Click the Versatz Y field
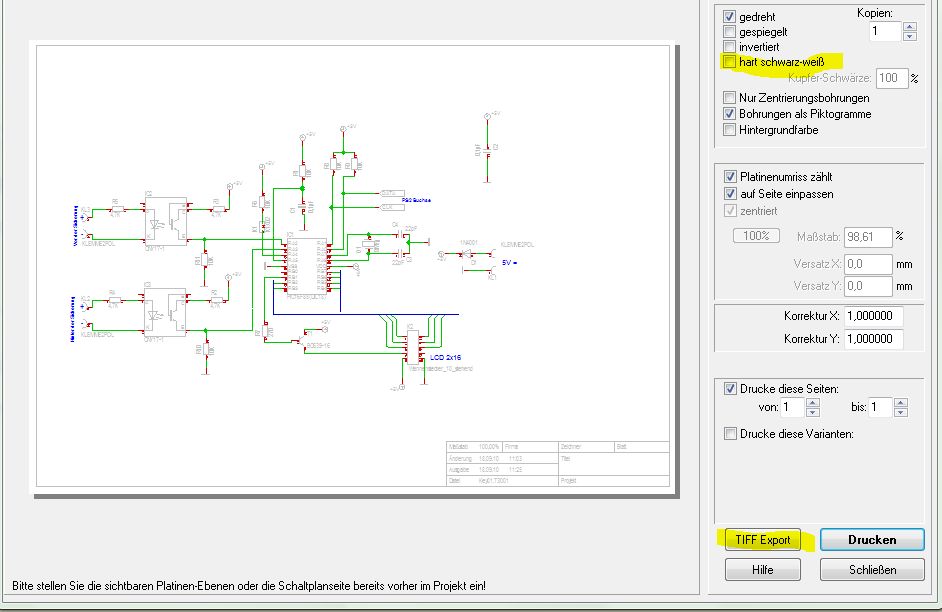Viewport: 942px width, 612px height. 868,286
